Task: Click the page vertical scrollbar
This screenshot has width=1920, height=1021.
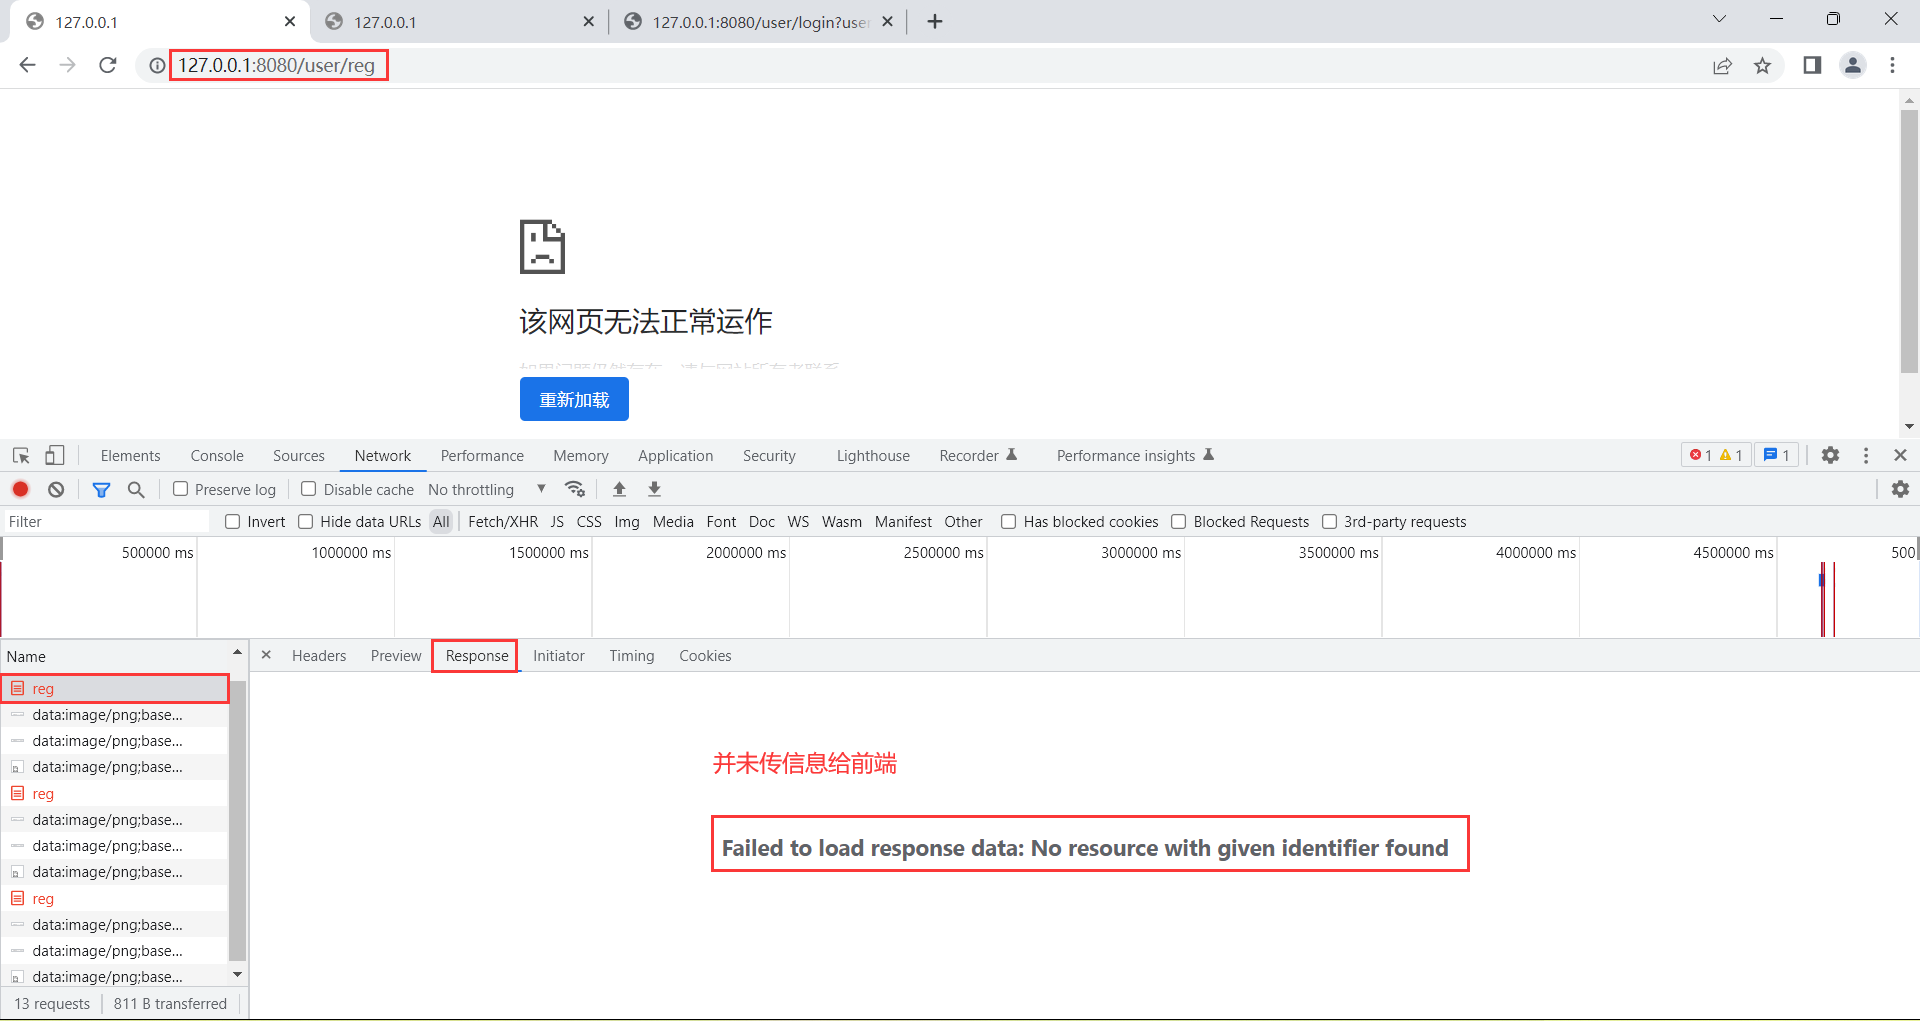Action: pyautogui.click(x=1909, y=240)
